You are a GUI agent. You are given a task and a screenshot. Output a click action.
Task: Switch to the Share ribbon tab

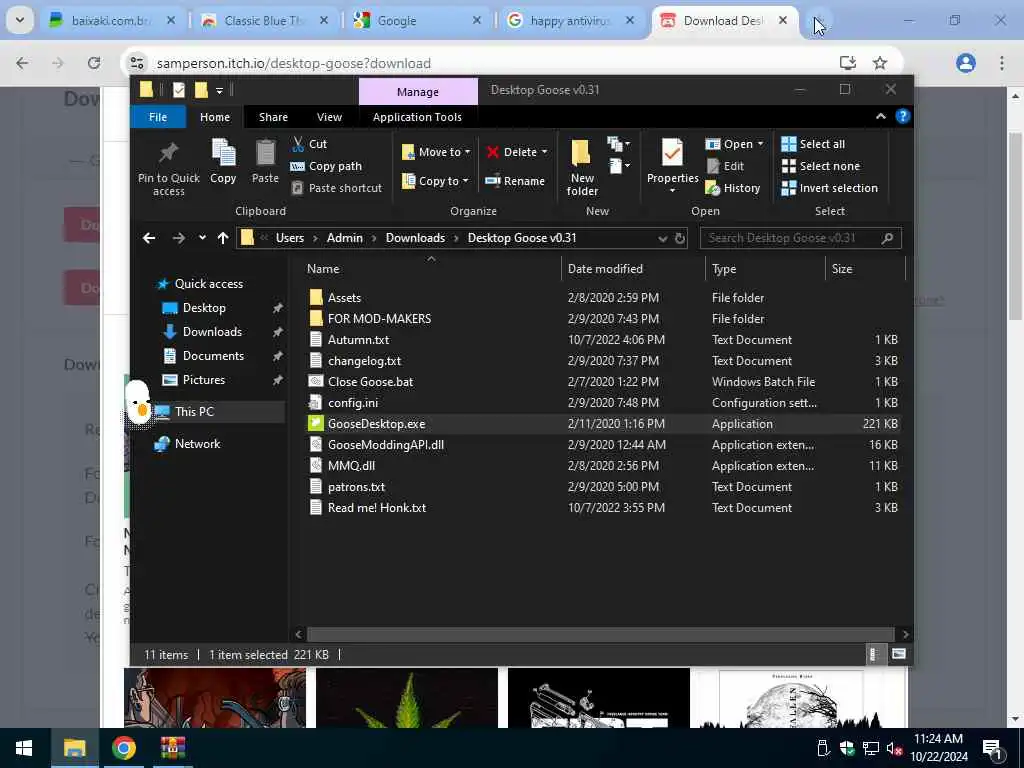pyautogui.click(x=273, y=117)
